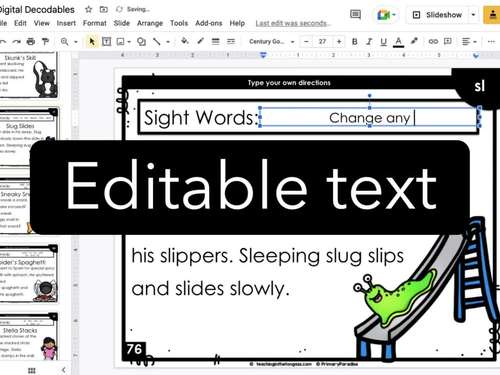The image size is (500, 375).
Task: Open the Insert menu
Action: coord(66,23)
